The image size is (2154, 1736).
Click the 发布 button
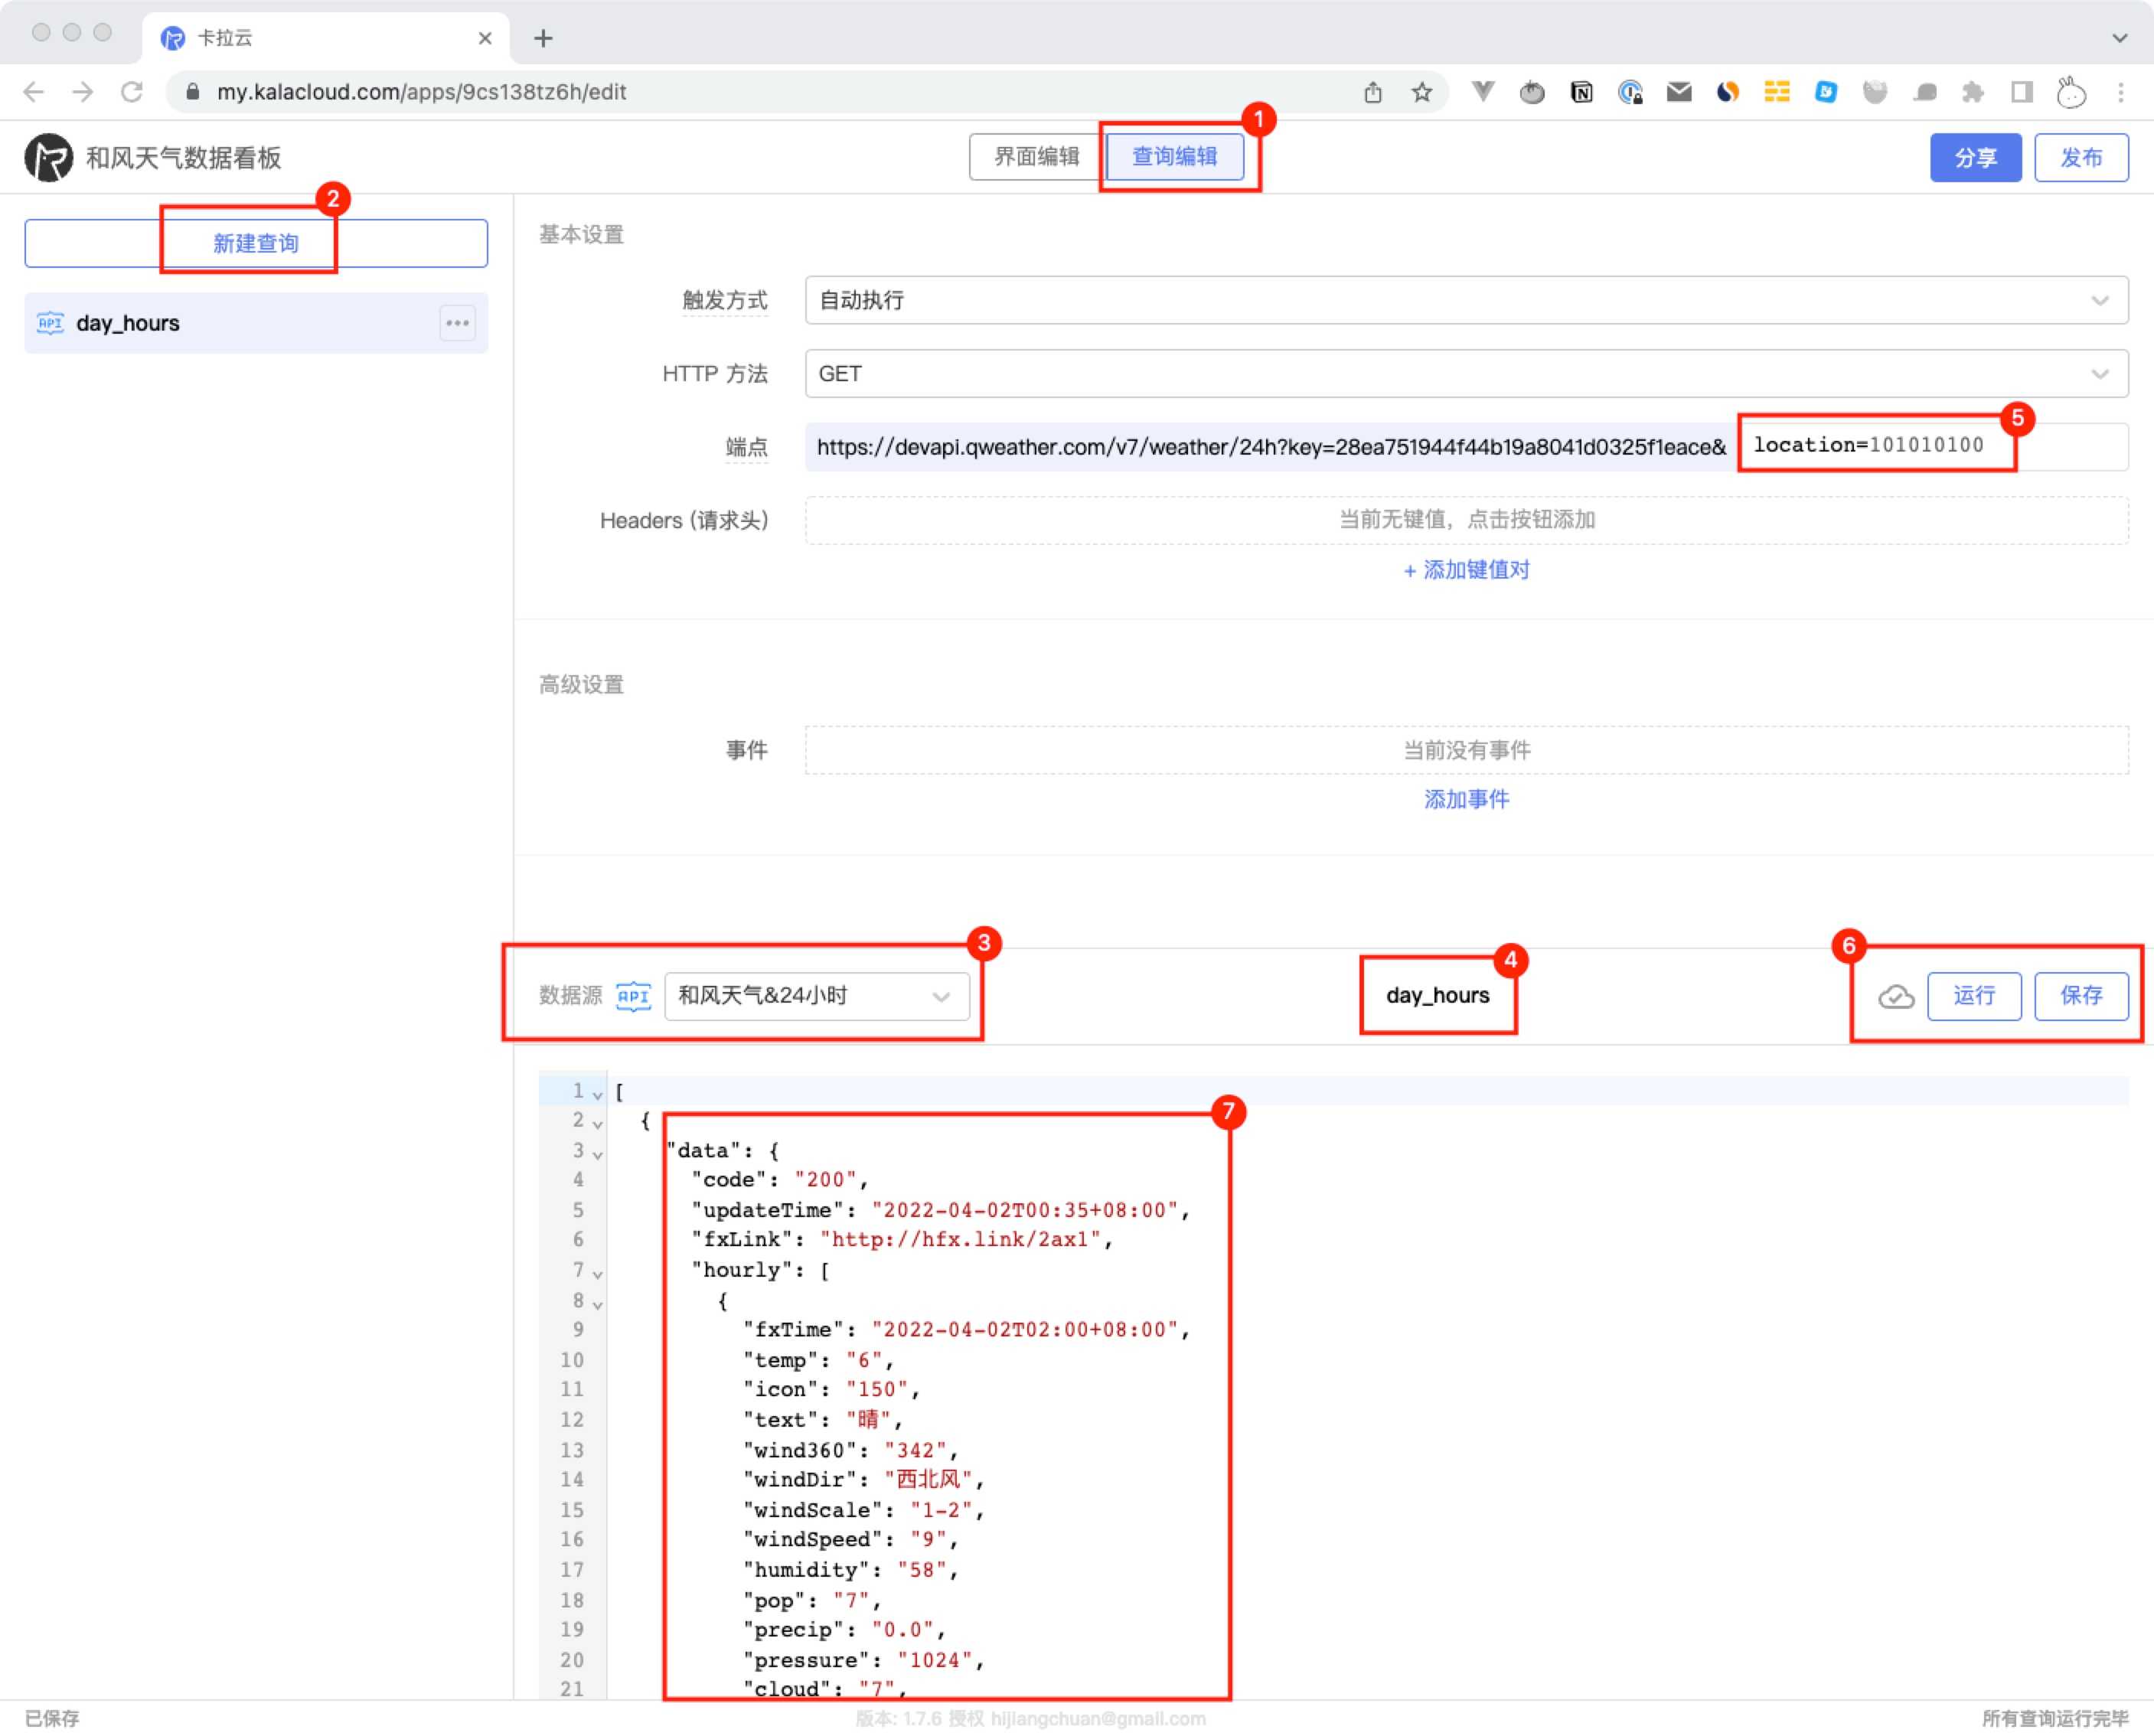pyautogui.click(x=2081, y=157)
